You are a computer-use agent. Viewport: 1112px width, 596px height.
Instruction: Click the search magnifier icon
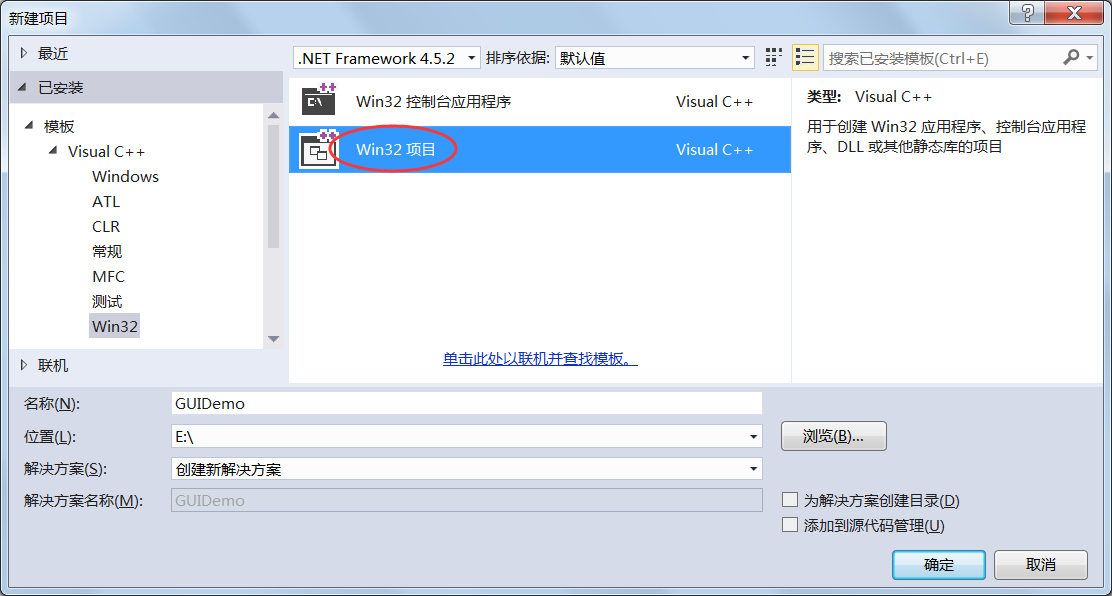click(x=1071, y=58)
